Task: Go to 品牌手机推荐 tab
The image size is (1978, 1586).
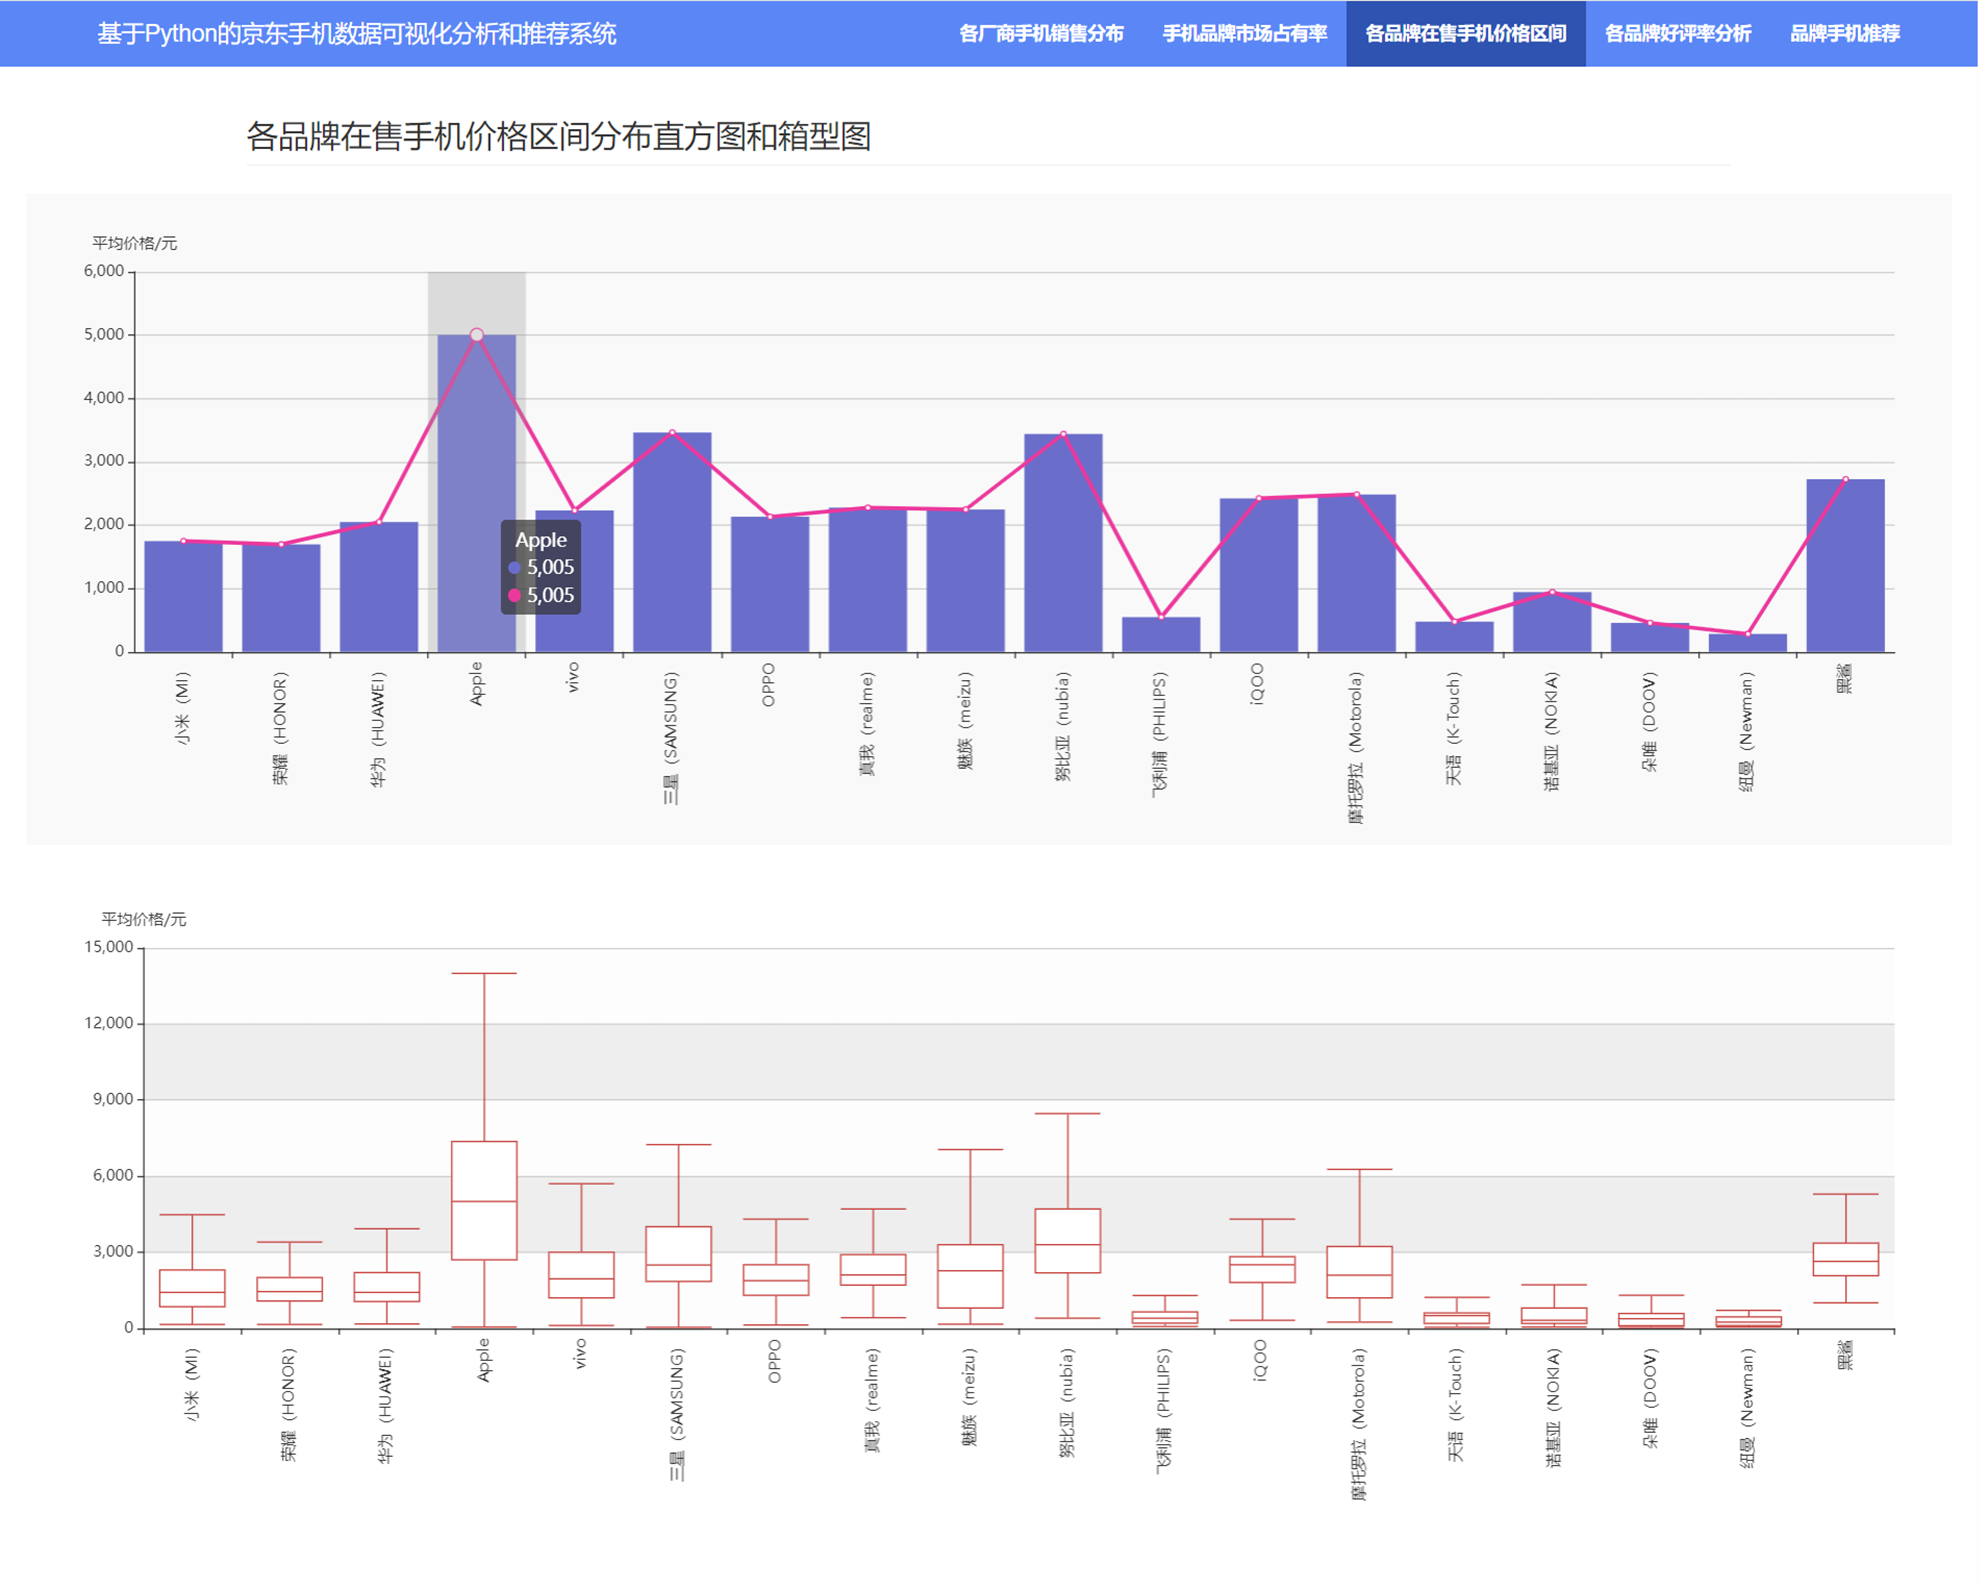Action: click(x=1844, y=34)
